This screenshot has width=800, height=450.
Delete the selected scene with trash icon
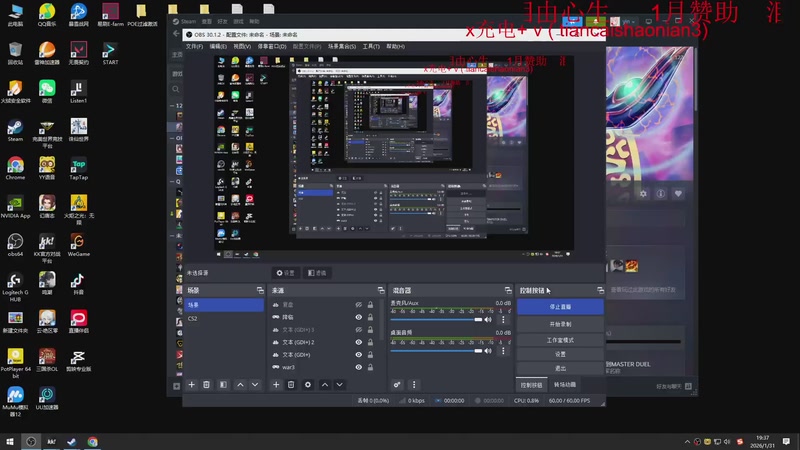click(207, 384)
